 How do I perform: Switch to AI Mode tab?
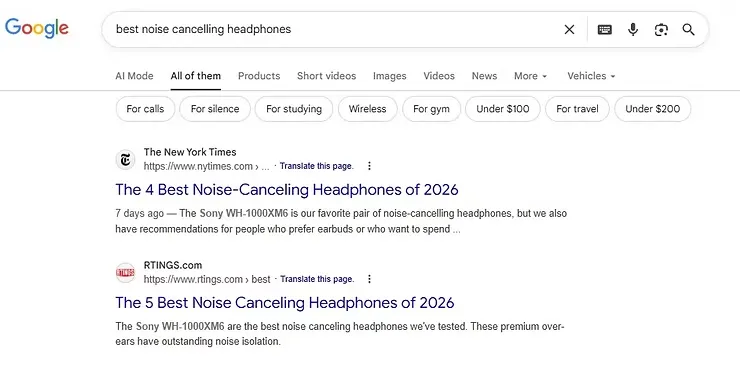click(135, 76)
